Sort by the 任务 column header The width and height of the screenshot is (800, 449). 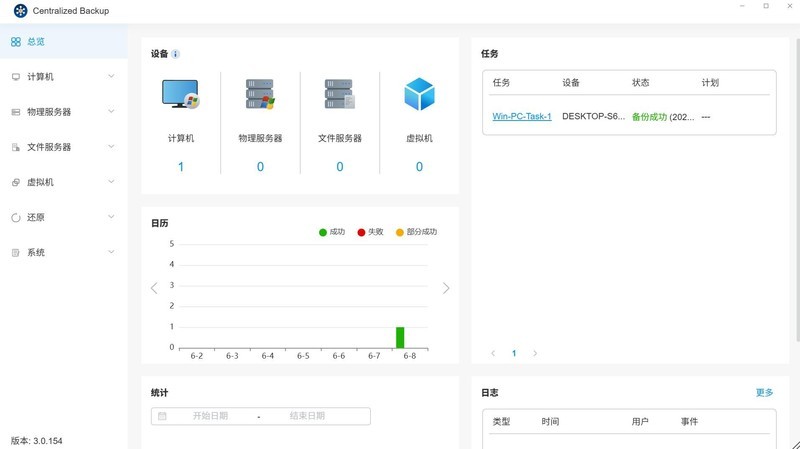pos(501,83)
